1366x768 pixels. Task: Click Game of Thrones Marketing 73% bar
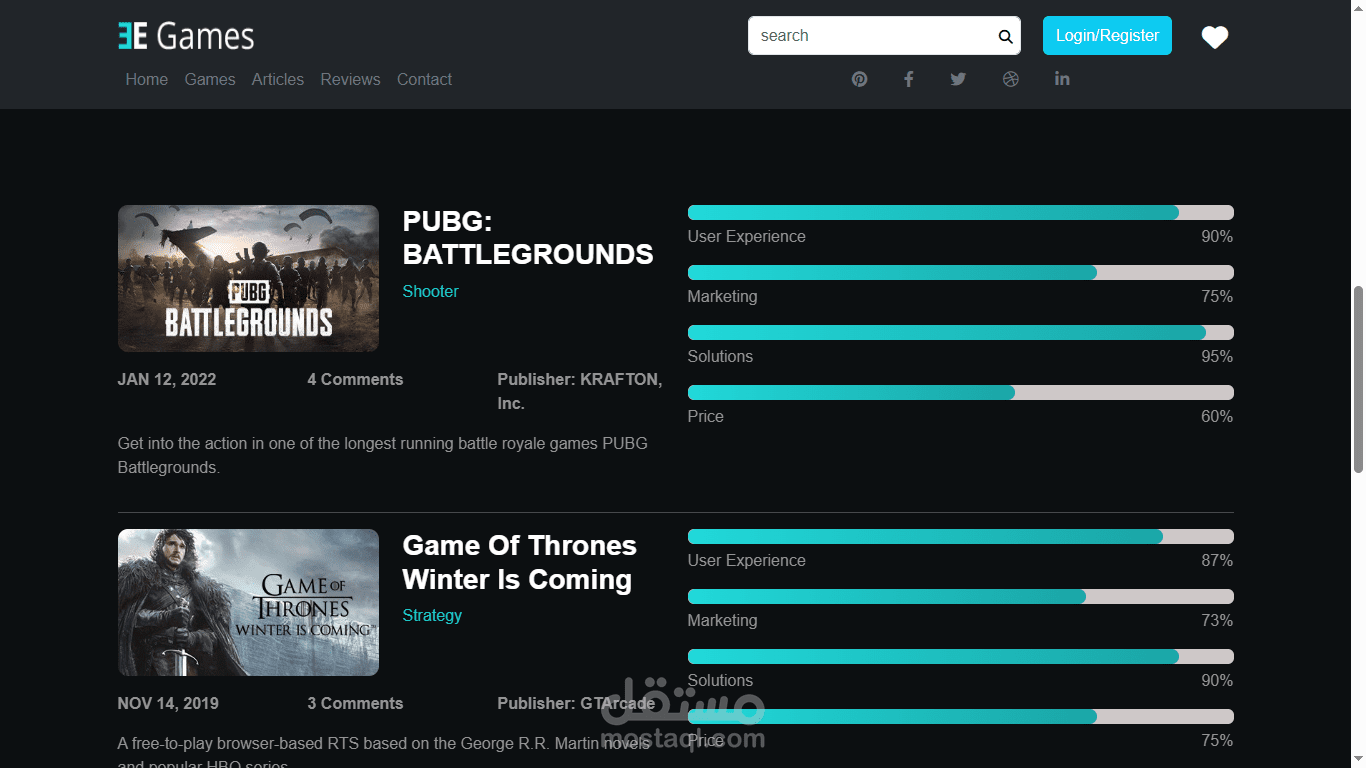click(960, 596)
